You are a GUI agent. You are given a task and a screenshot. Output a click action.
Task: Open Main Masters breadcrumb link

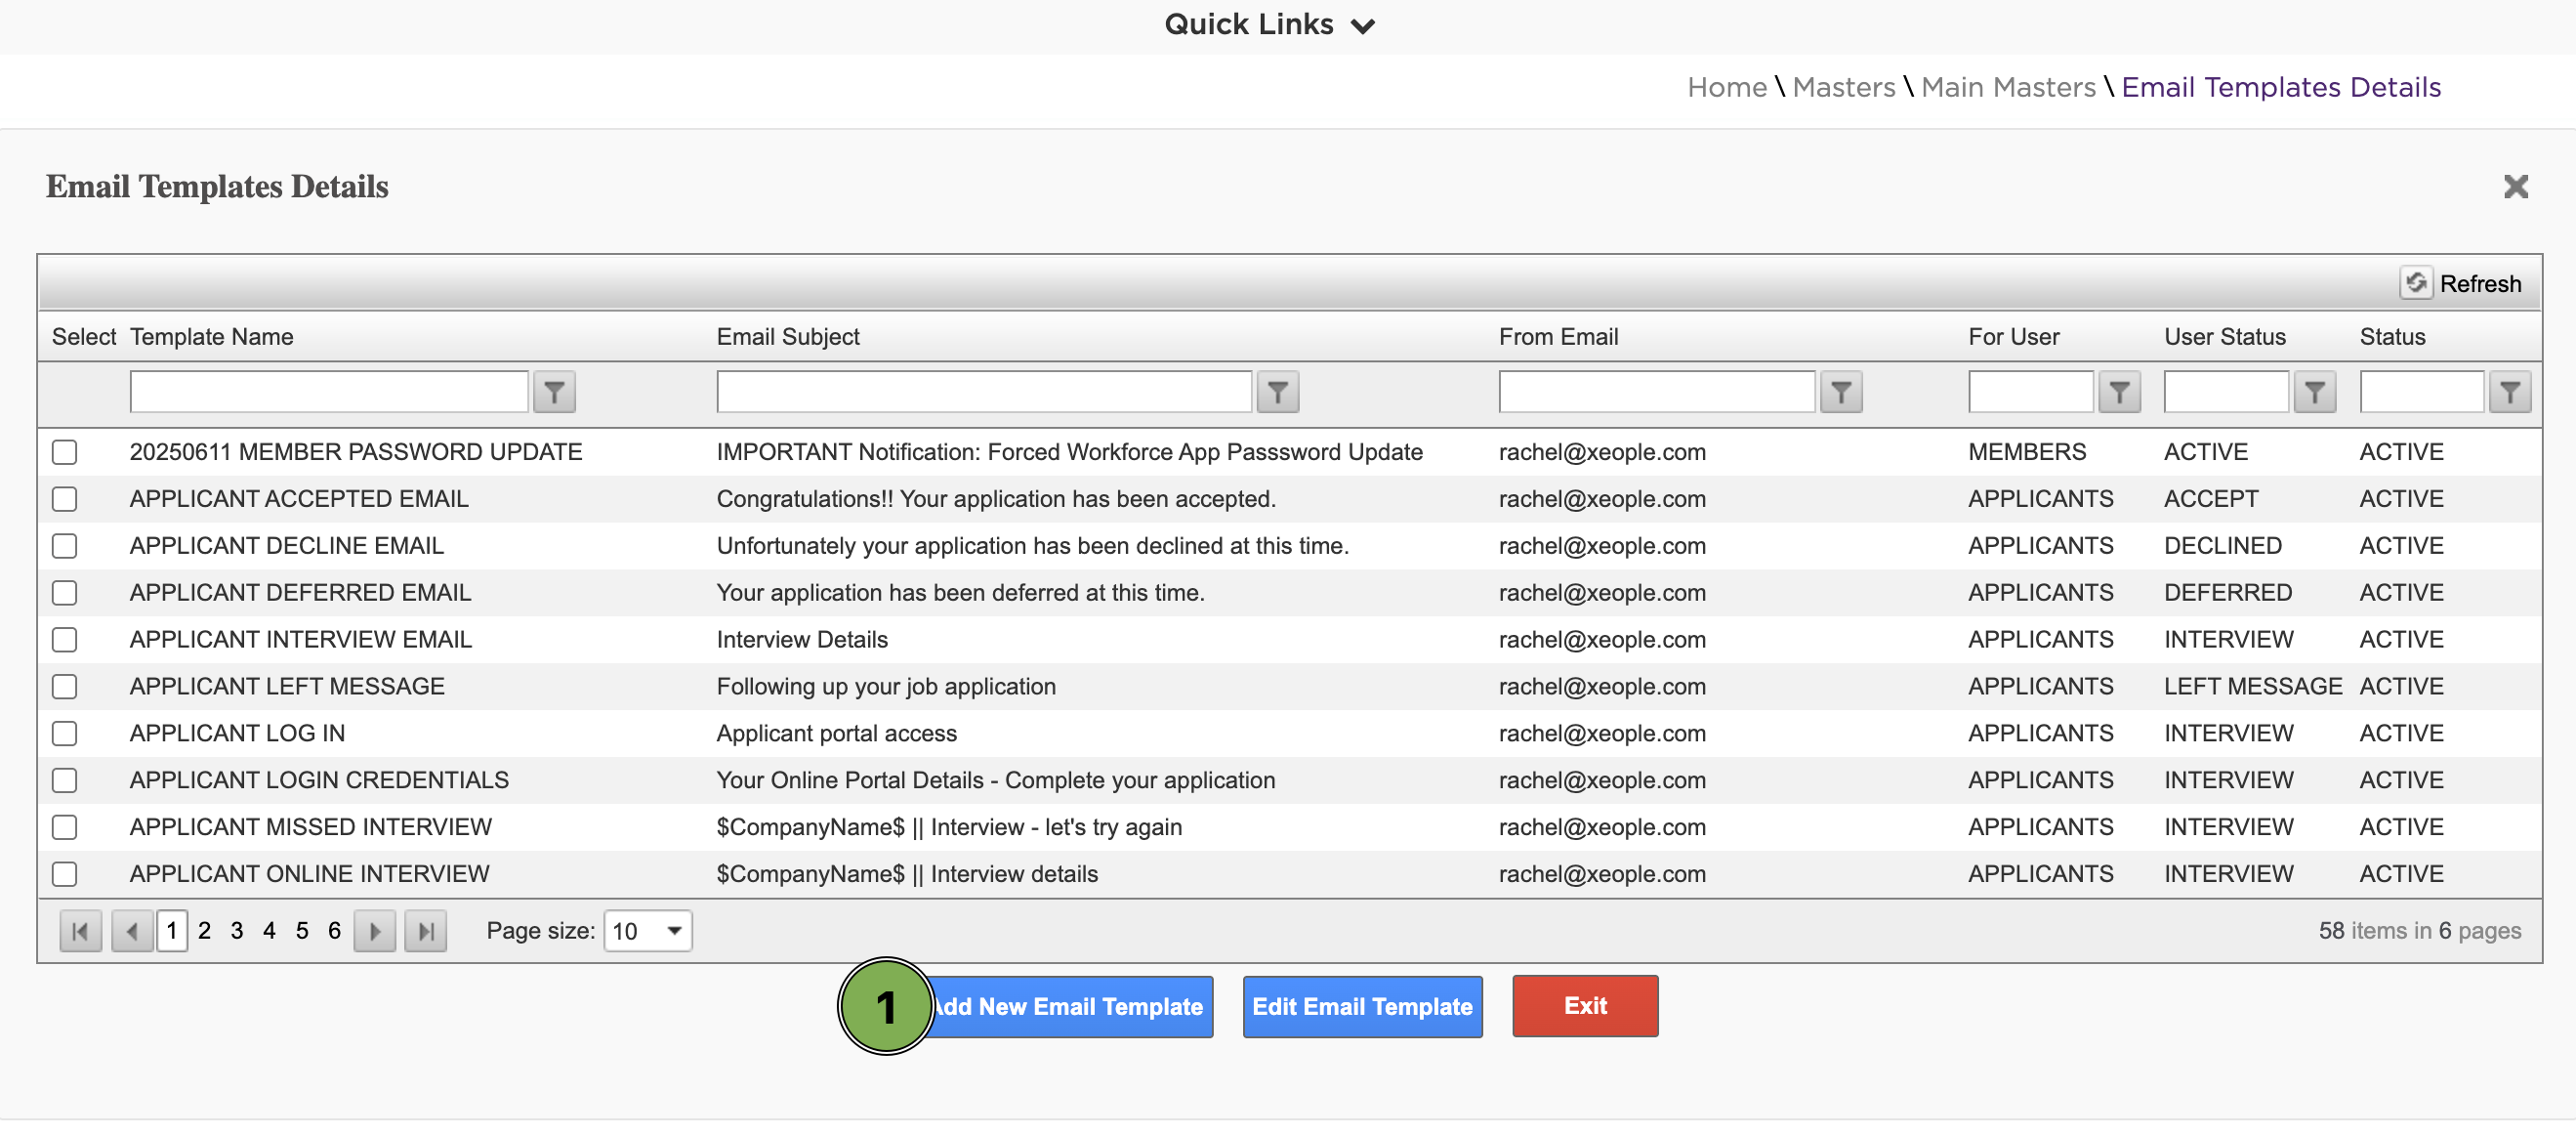(2008, 87)
